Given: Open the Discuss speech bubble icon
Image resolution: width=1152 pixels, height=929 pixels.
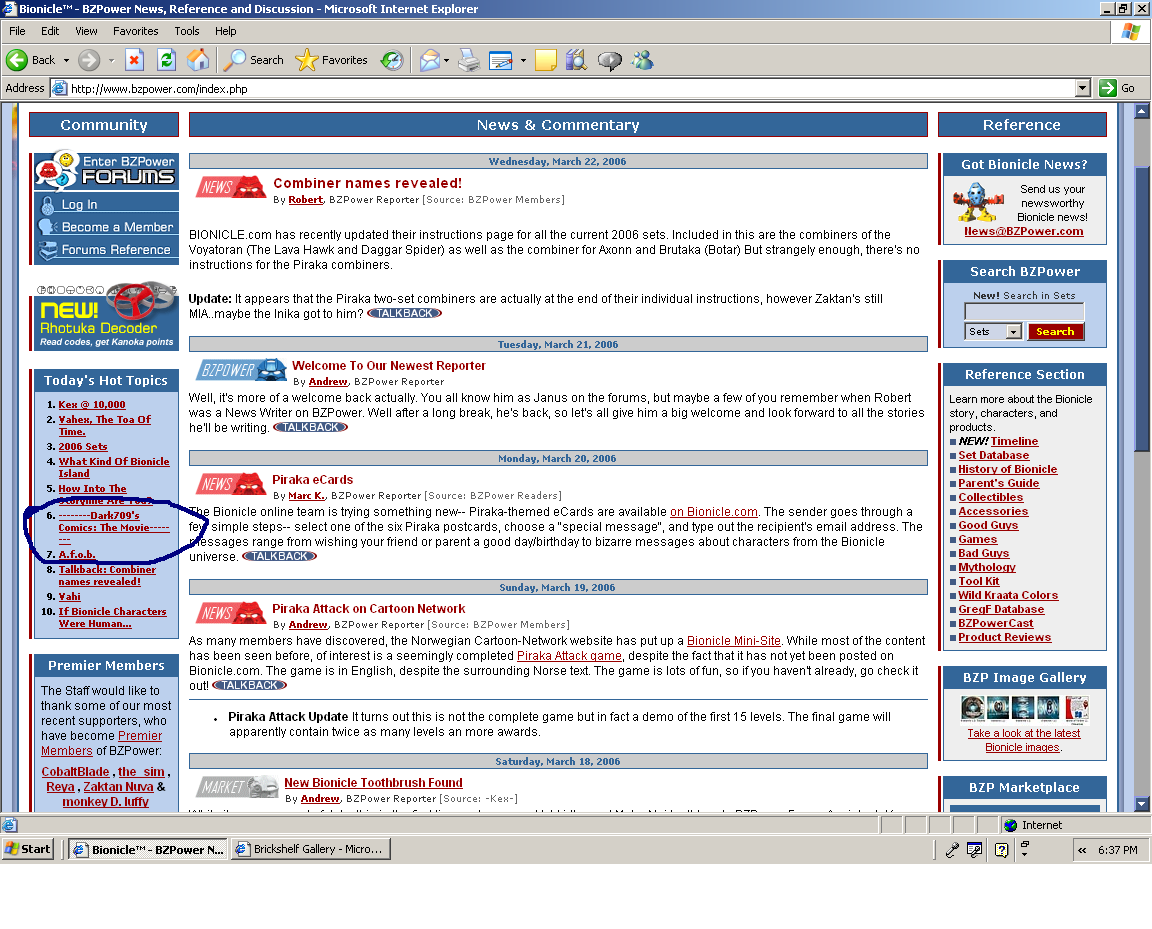Looking at the screenshot, I should (609, 60).
